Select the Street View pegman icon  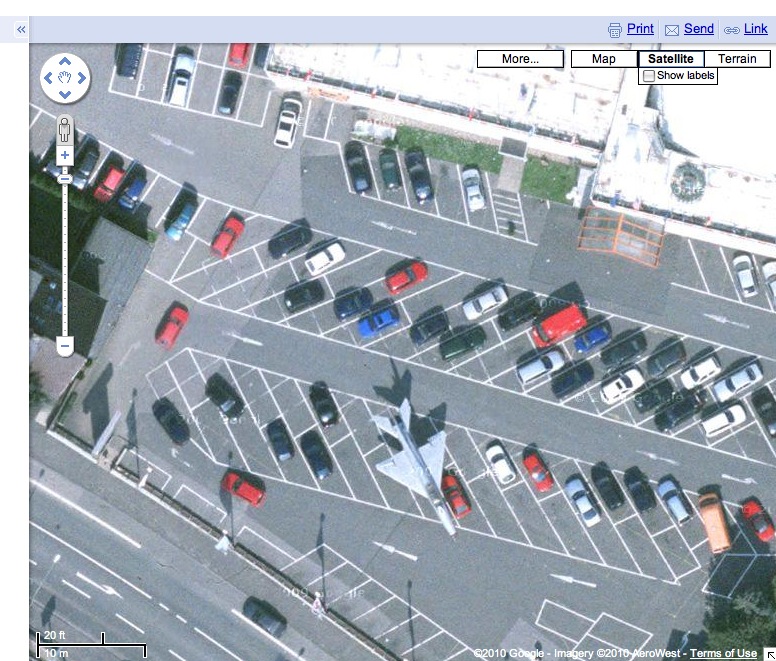65,129
